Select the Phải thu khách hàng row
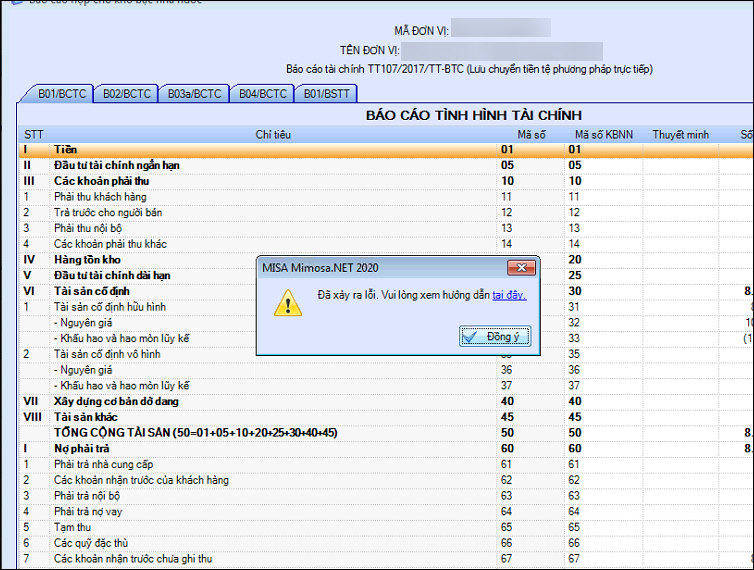 click(270, 197)
